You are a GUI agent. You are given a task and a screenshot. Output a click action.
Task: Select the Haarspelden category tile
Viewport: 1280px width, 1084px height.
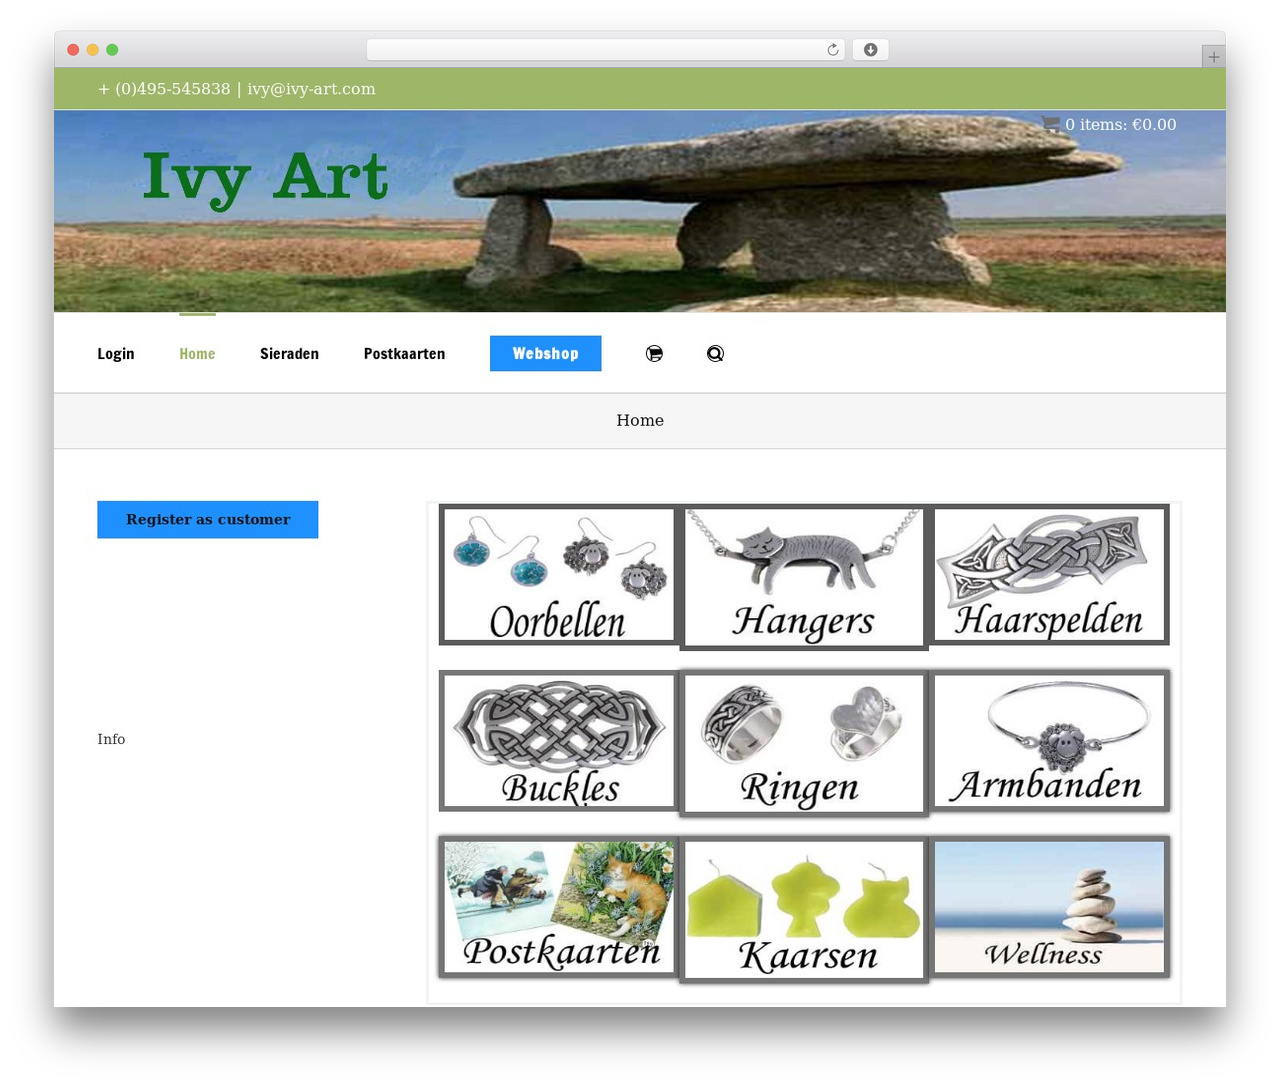pos(1049,575)
